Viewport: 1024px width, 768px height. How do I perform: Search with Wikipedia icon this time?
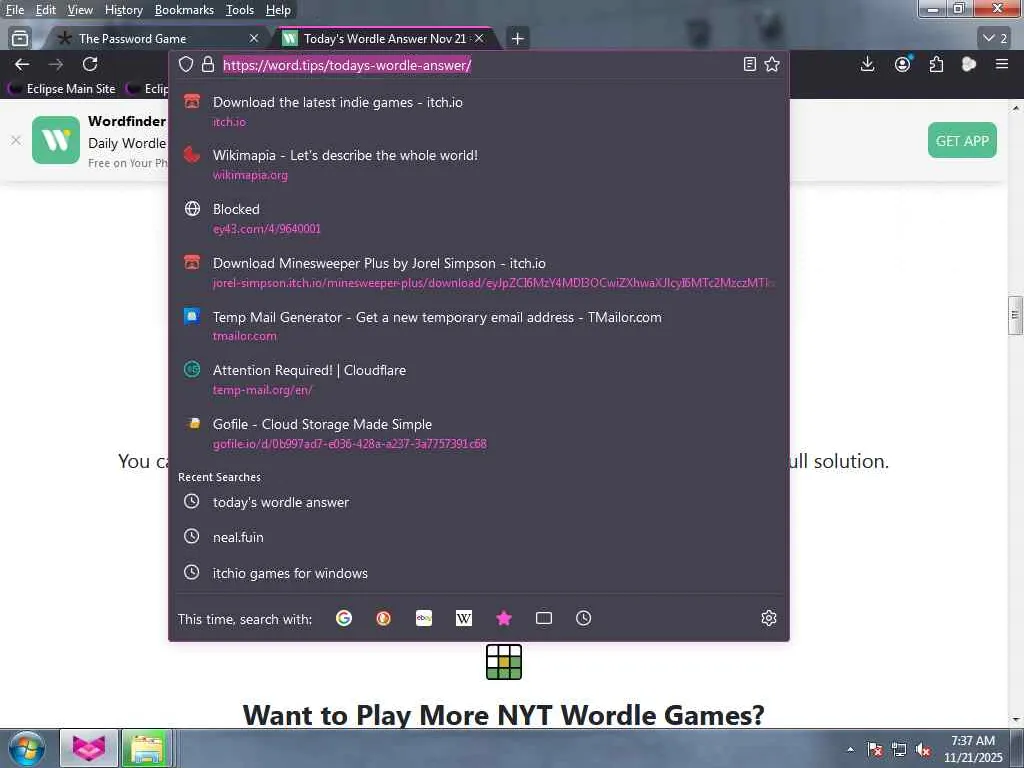(x=464, y=618)
